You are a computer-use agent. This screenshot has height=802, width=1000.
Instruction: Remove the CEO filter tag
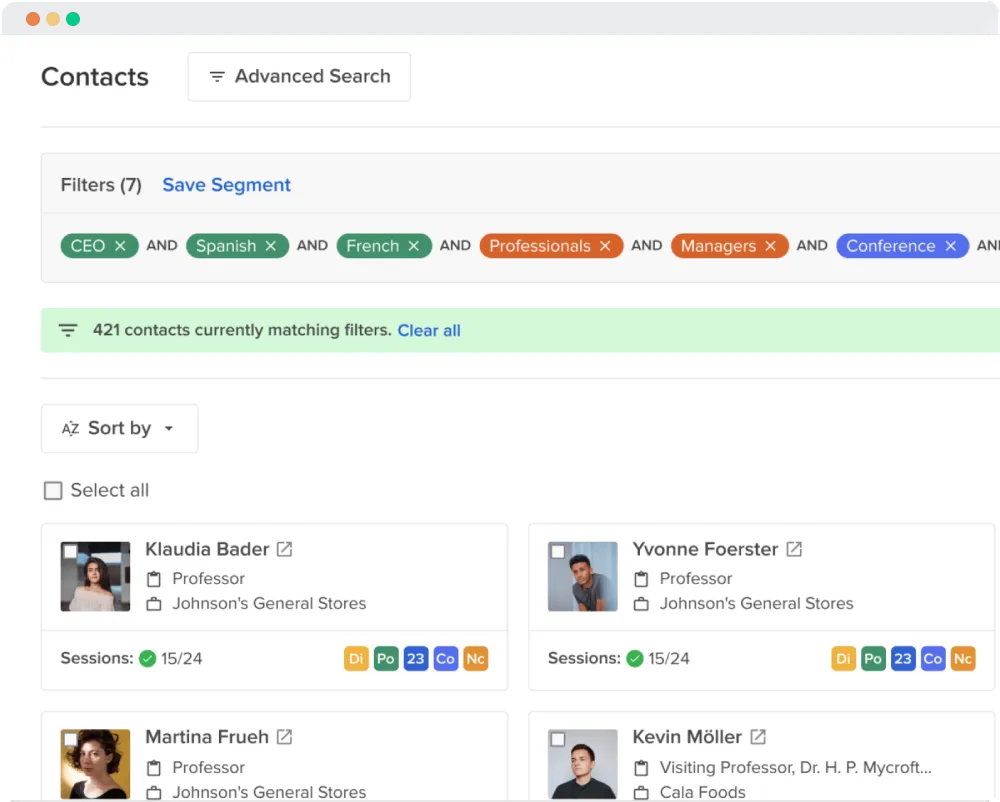[x=120, y=246]
